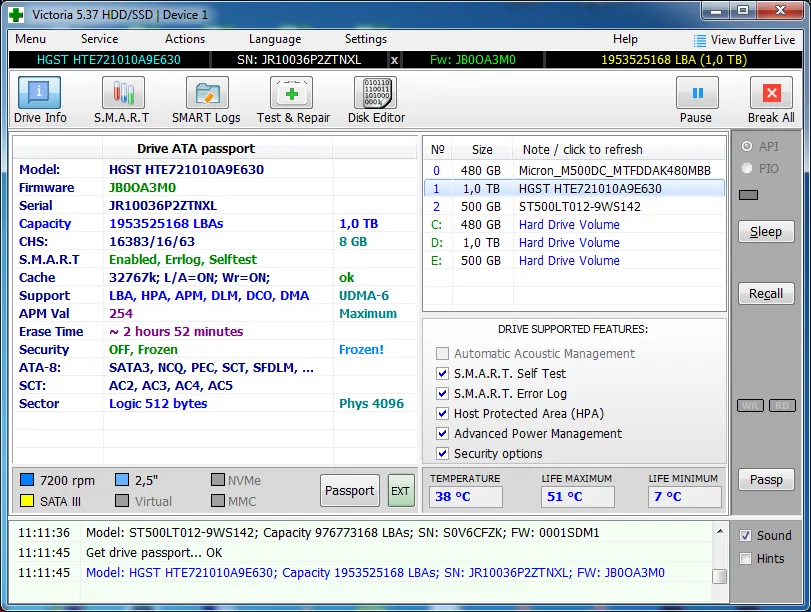Click the LIFE MAXIMUM 51 °C field
The height and width of the screenshot is (612, 811).
point(578,497)
